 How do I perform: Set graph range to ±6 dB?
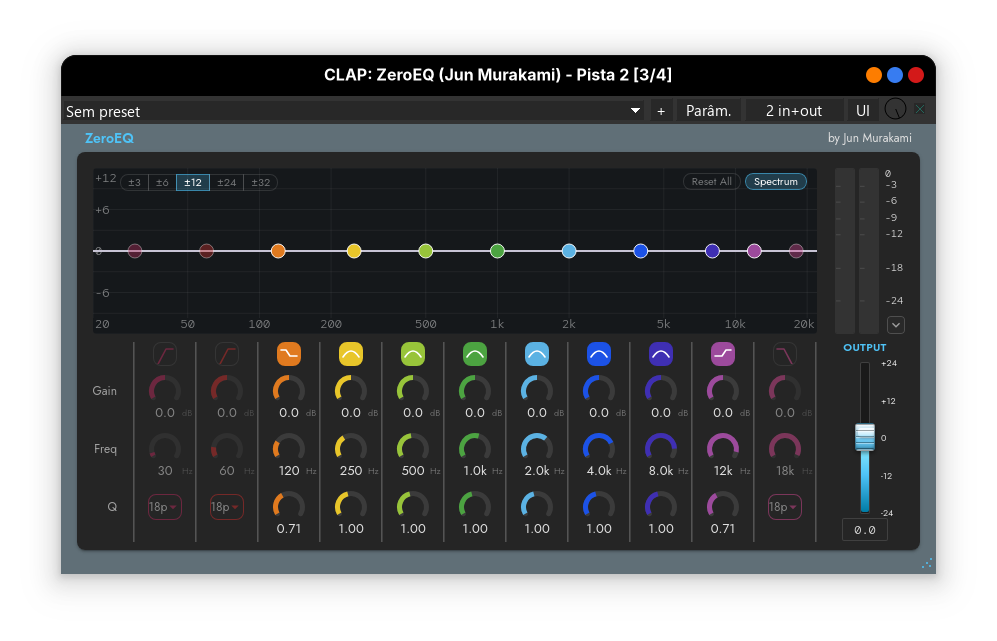coord(162,183)
